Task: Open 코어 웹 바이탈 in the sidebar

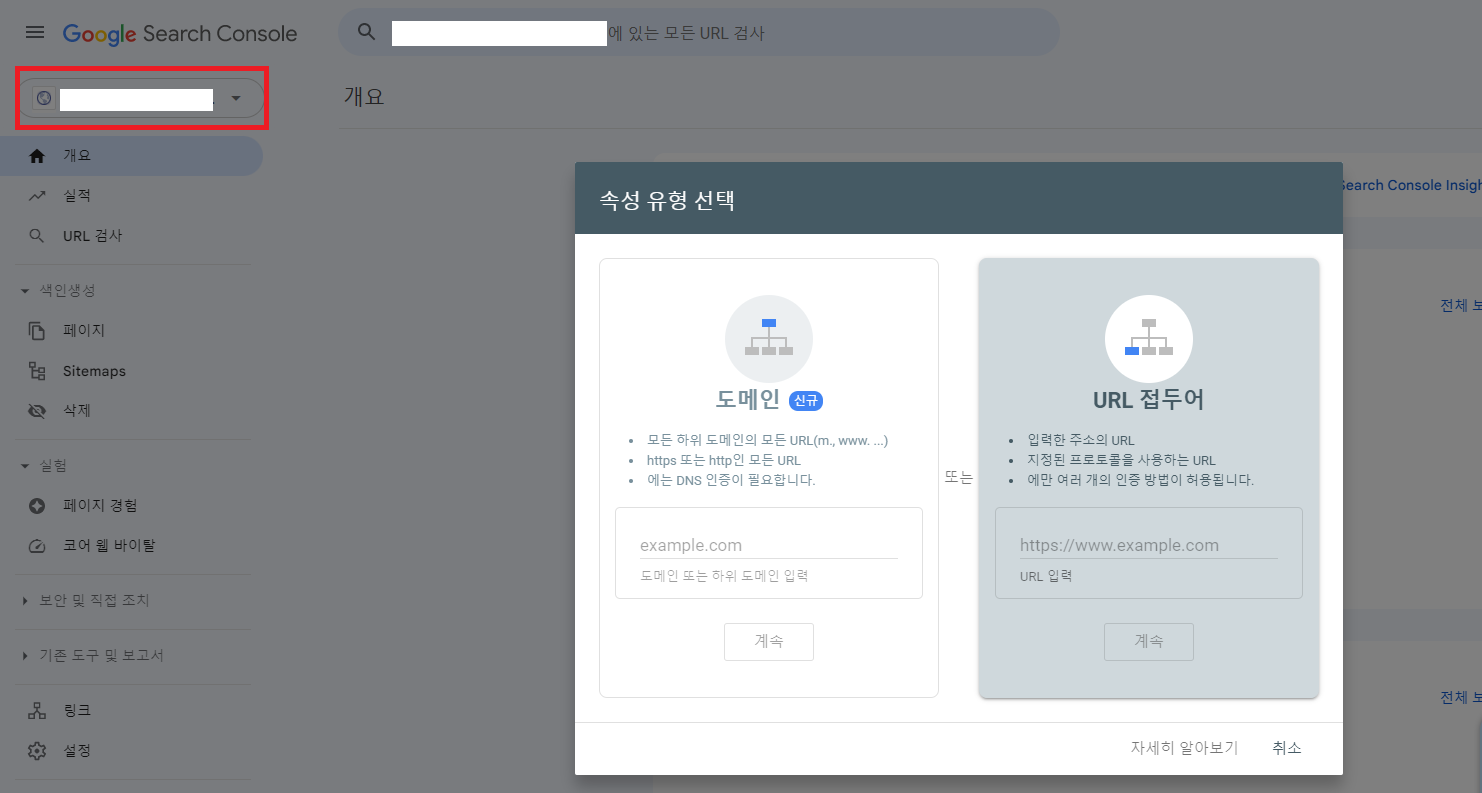Action: (131, 546)
